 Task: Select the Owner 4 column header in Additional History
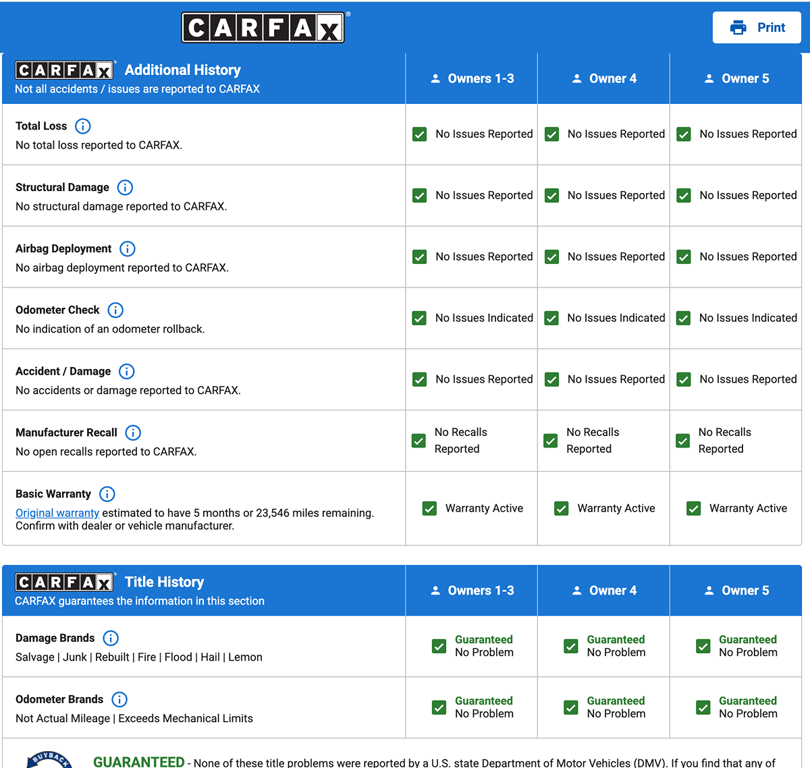[x=603, y=78]
